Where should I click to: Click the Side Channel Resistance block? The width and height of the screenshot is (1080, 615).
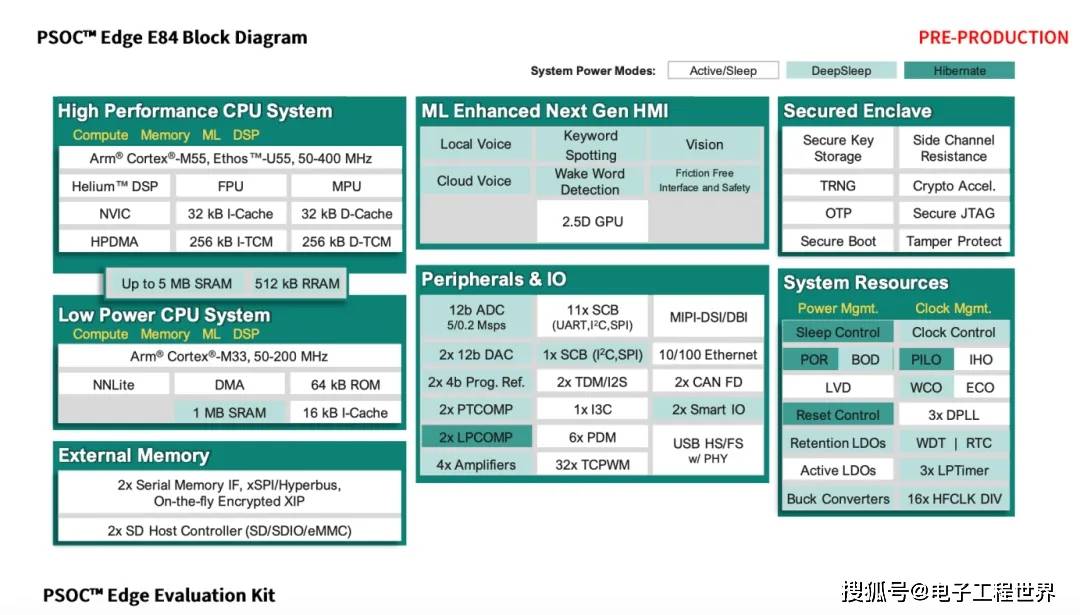[954, 147]
